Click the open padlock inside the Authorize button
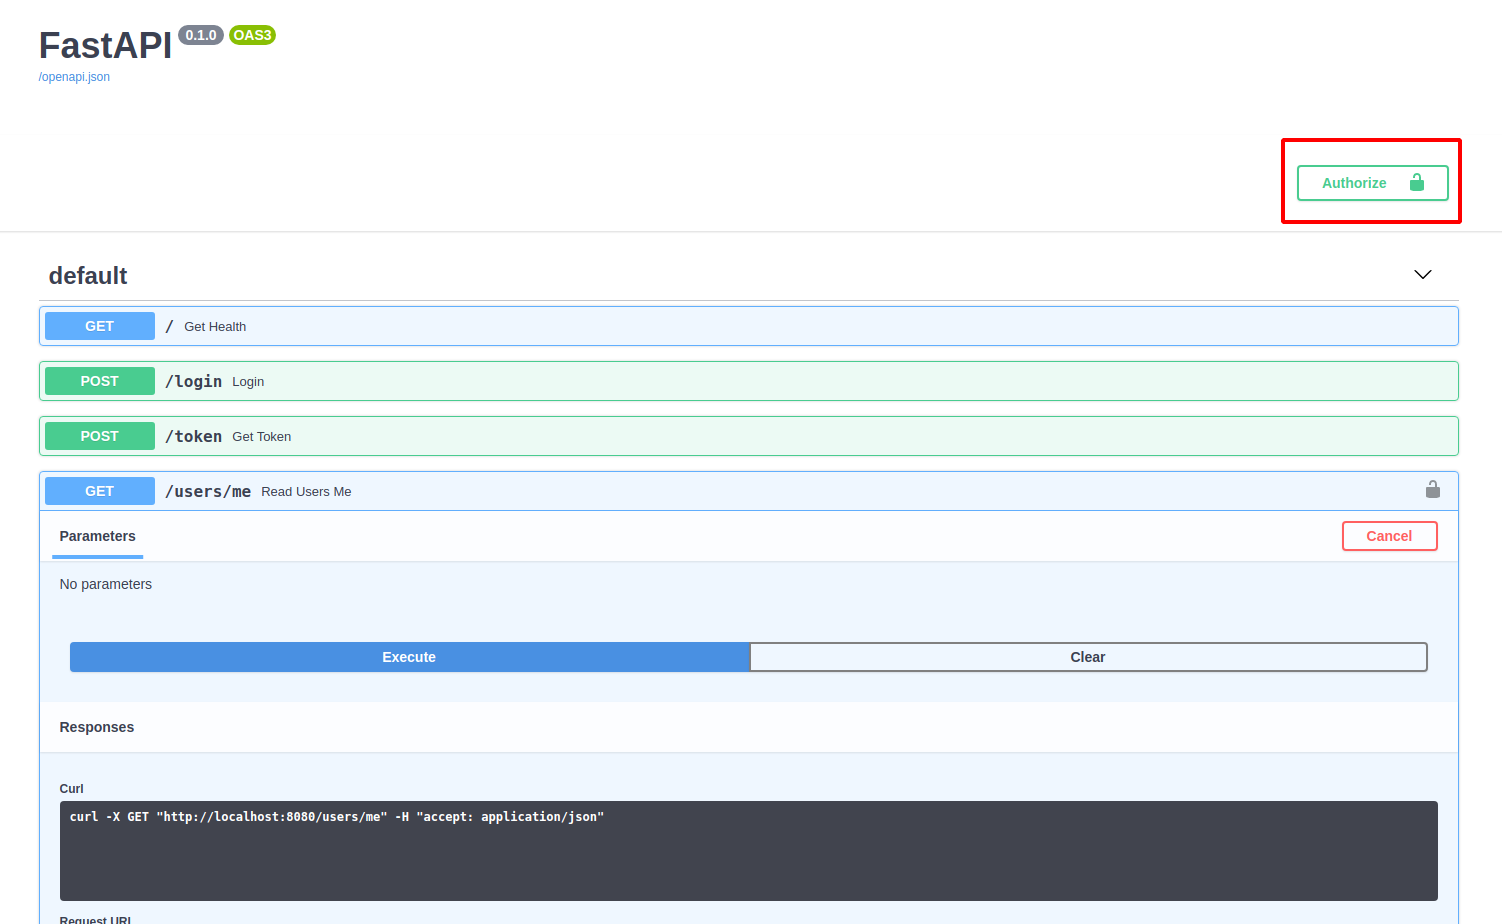 coord(1417,183)
